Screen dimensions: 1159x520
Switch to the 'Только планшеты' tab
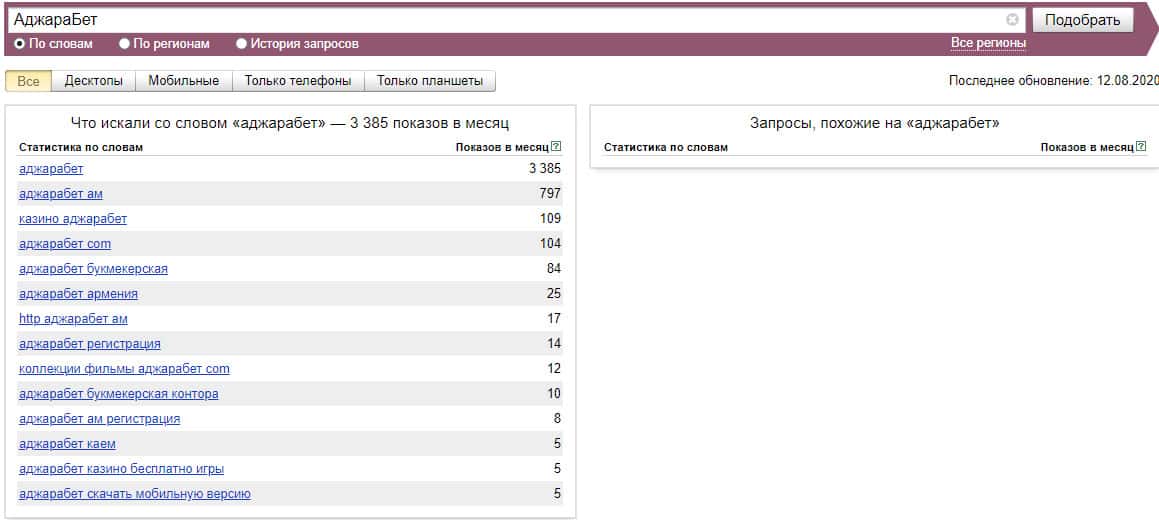tap(430, 81)
